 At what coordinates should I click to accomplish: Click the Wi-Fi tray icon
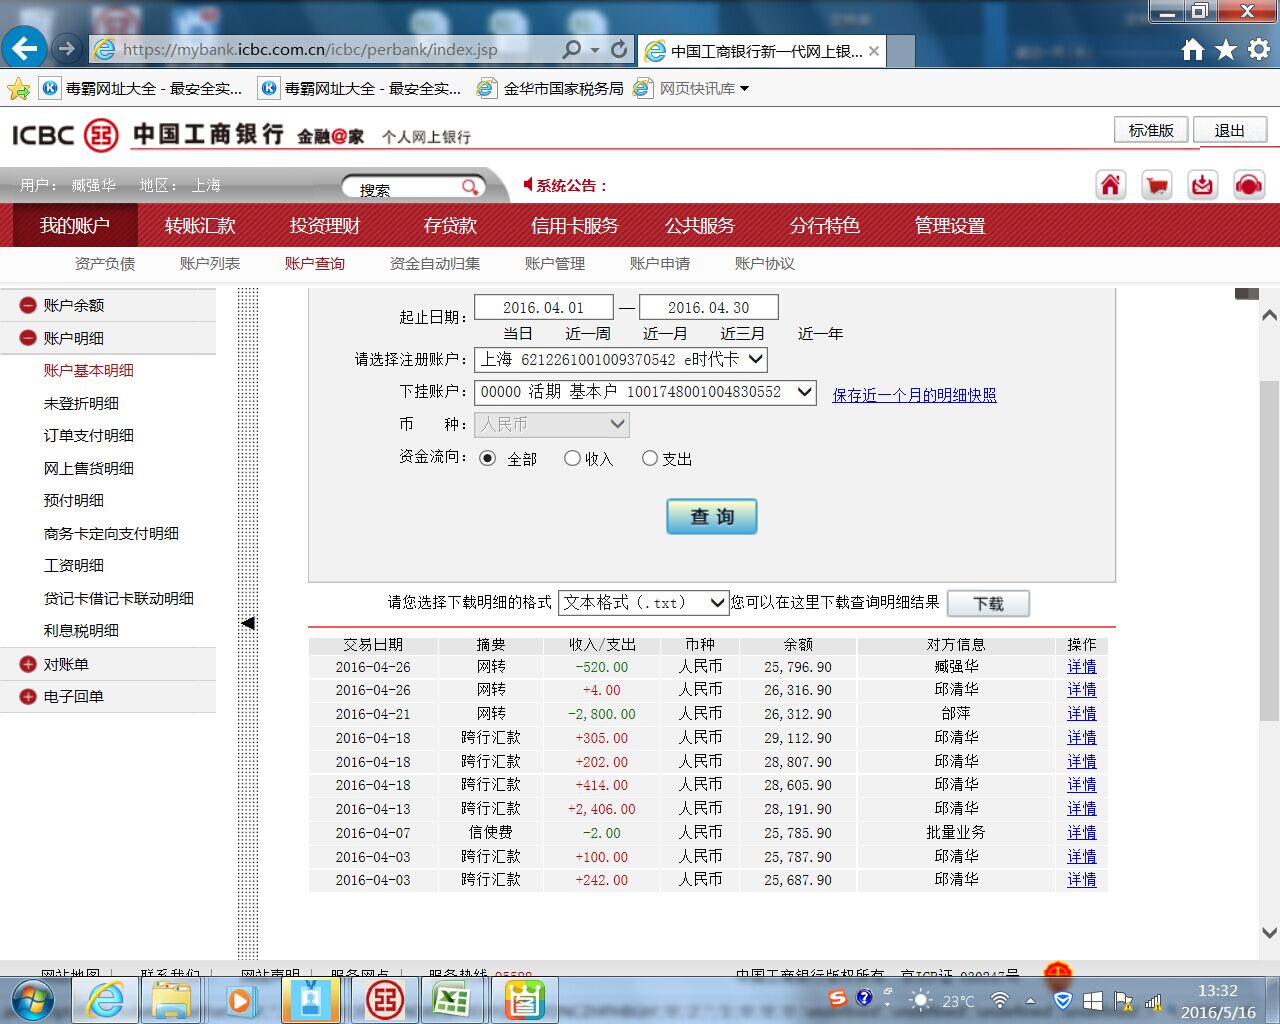[999, 1000]
